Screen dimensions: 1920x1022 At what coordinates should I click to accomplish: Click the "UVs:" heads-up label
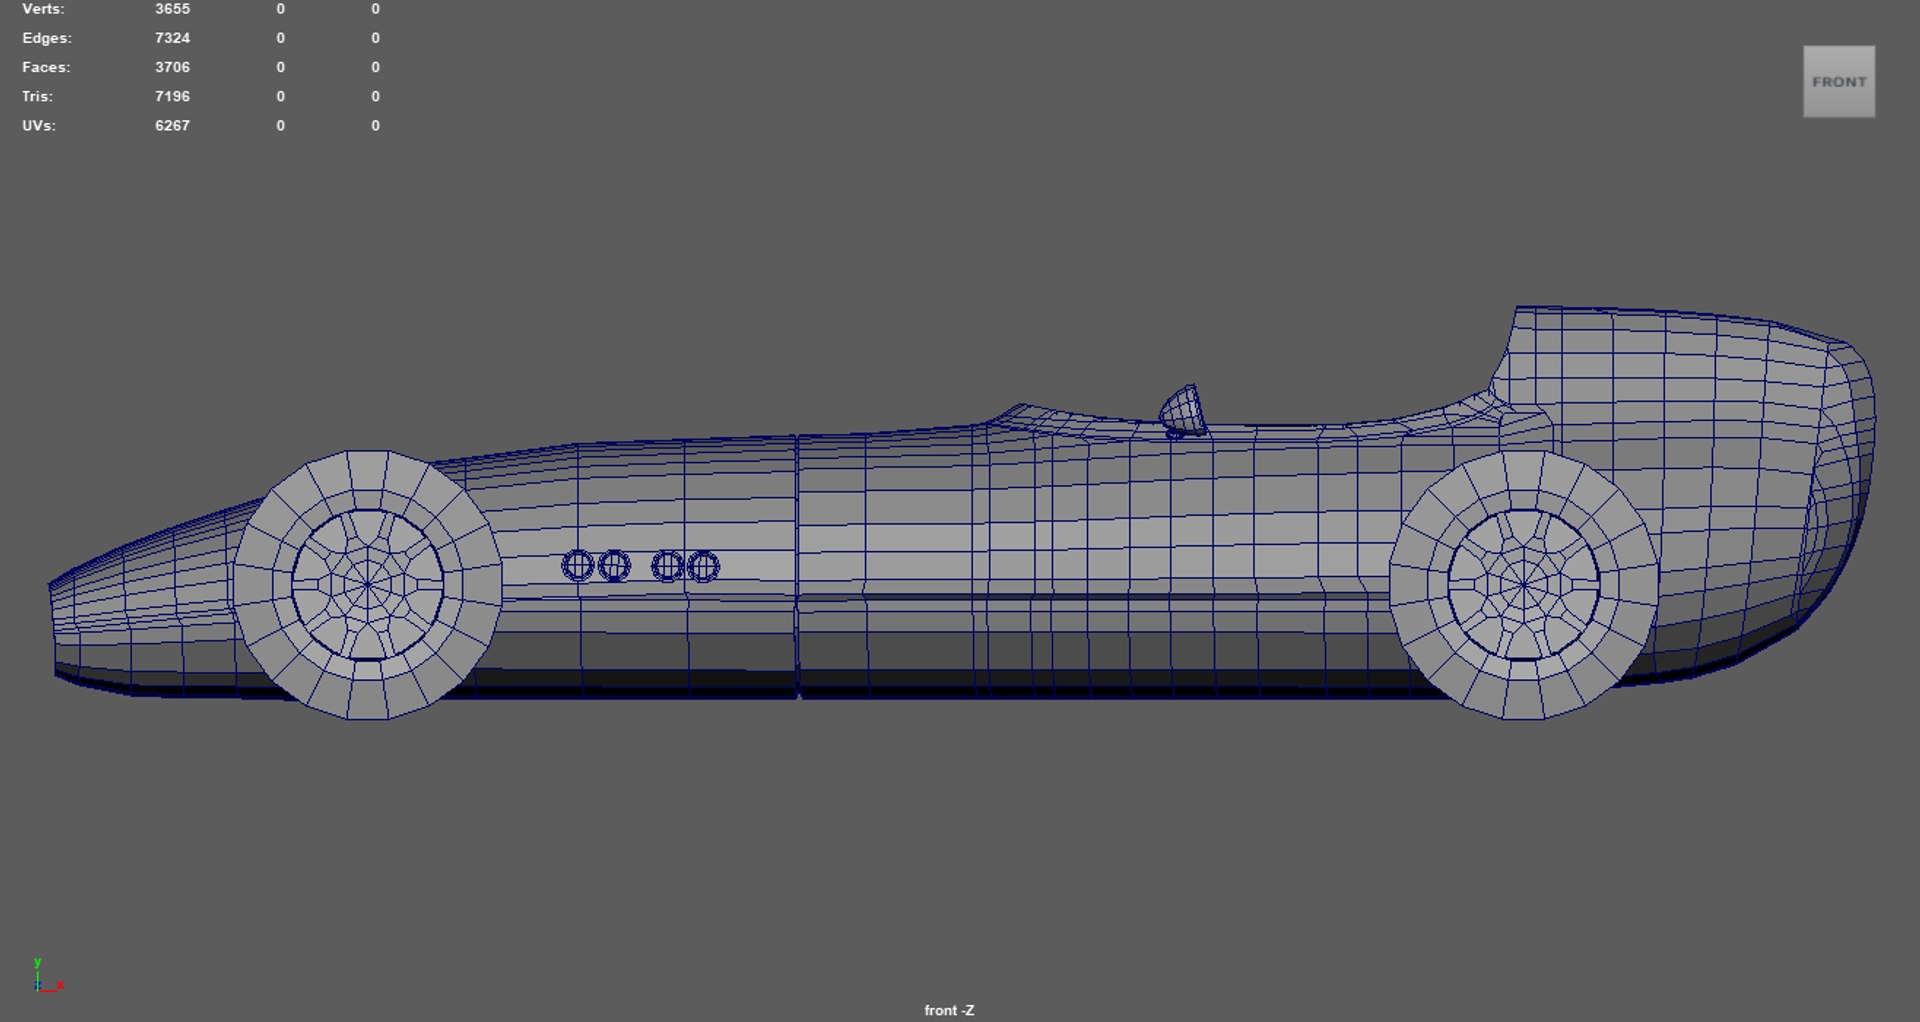(39, 125)
